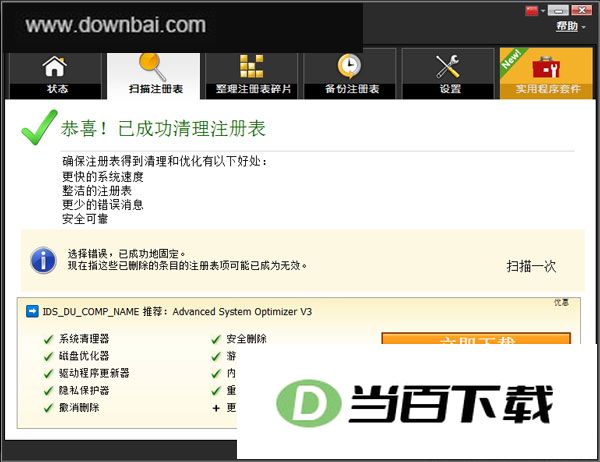Click the 安全删除 feature text
This screenshot has height=462, width=600.
(246, 339)
